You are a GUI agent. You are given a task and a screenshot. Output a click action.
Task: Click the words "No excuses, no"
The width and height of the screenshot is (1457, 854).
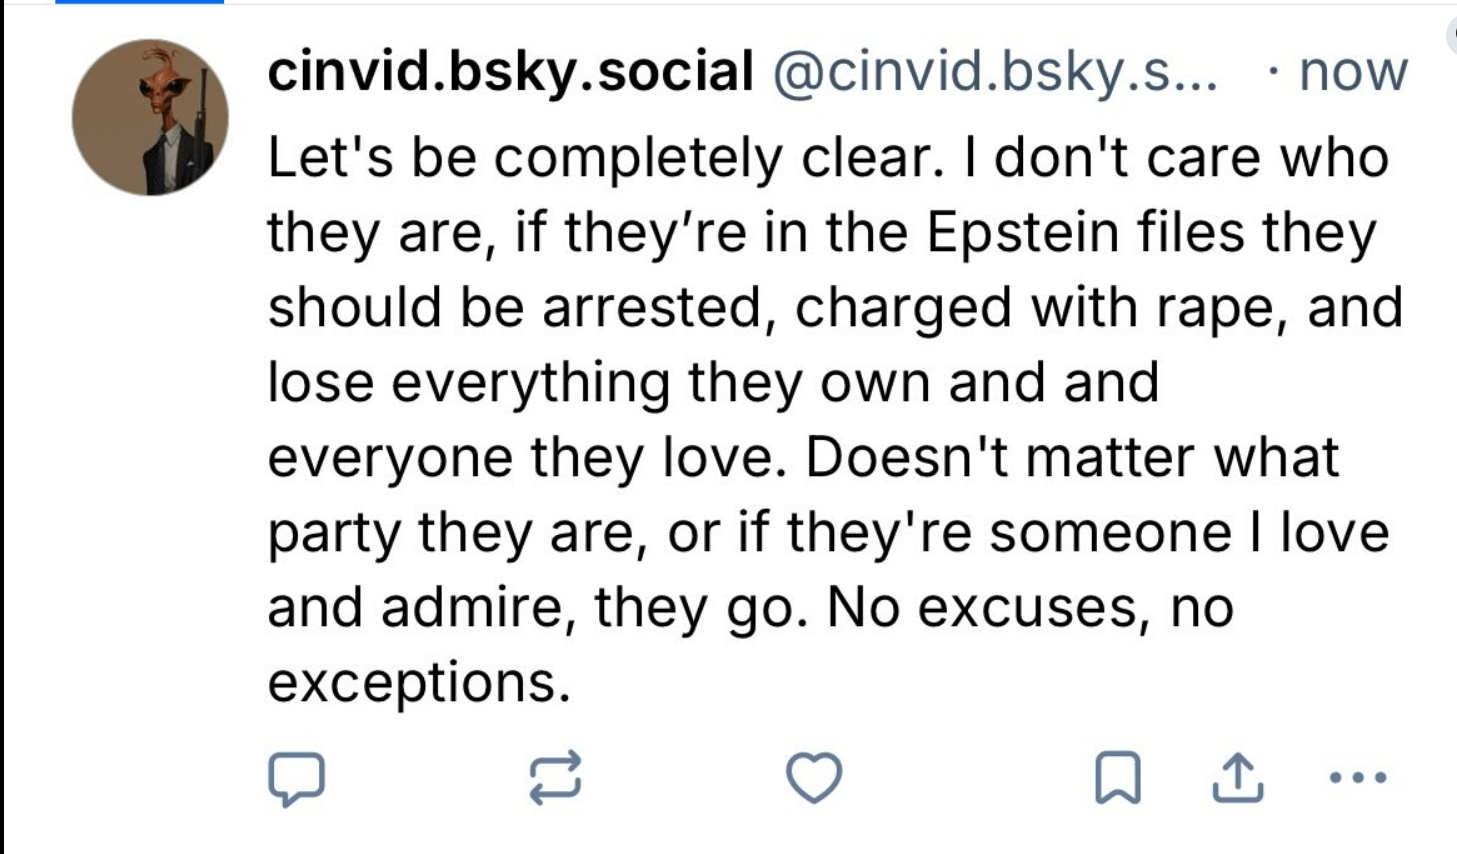point(1030,607)
